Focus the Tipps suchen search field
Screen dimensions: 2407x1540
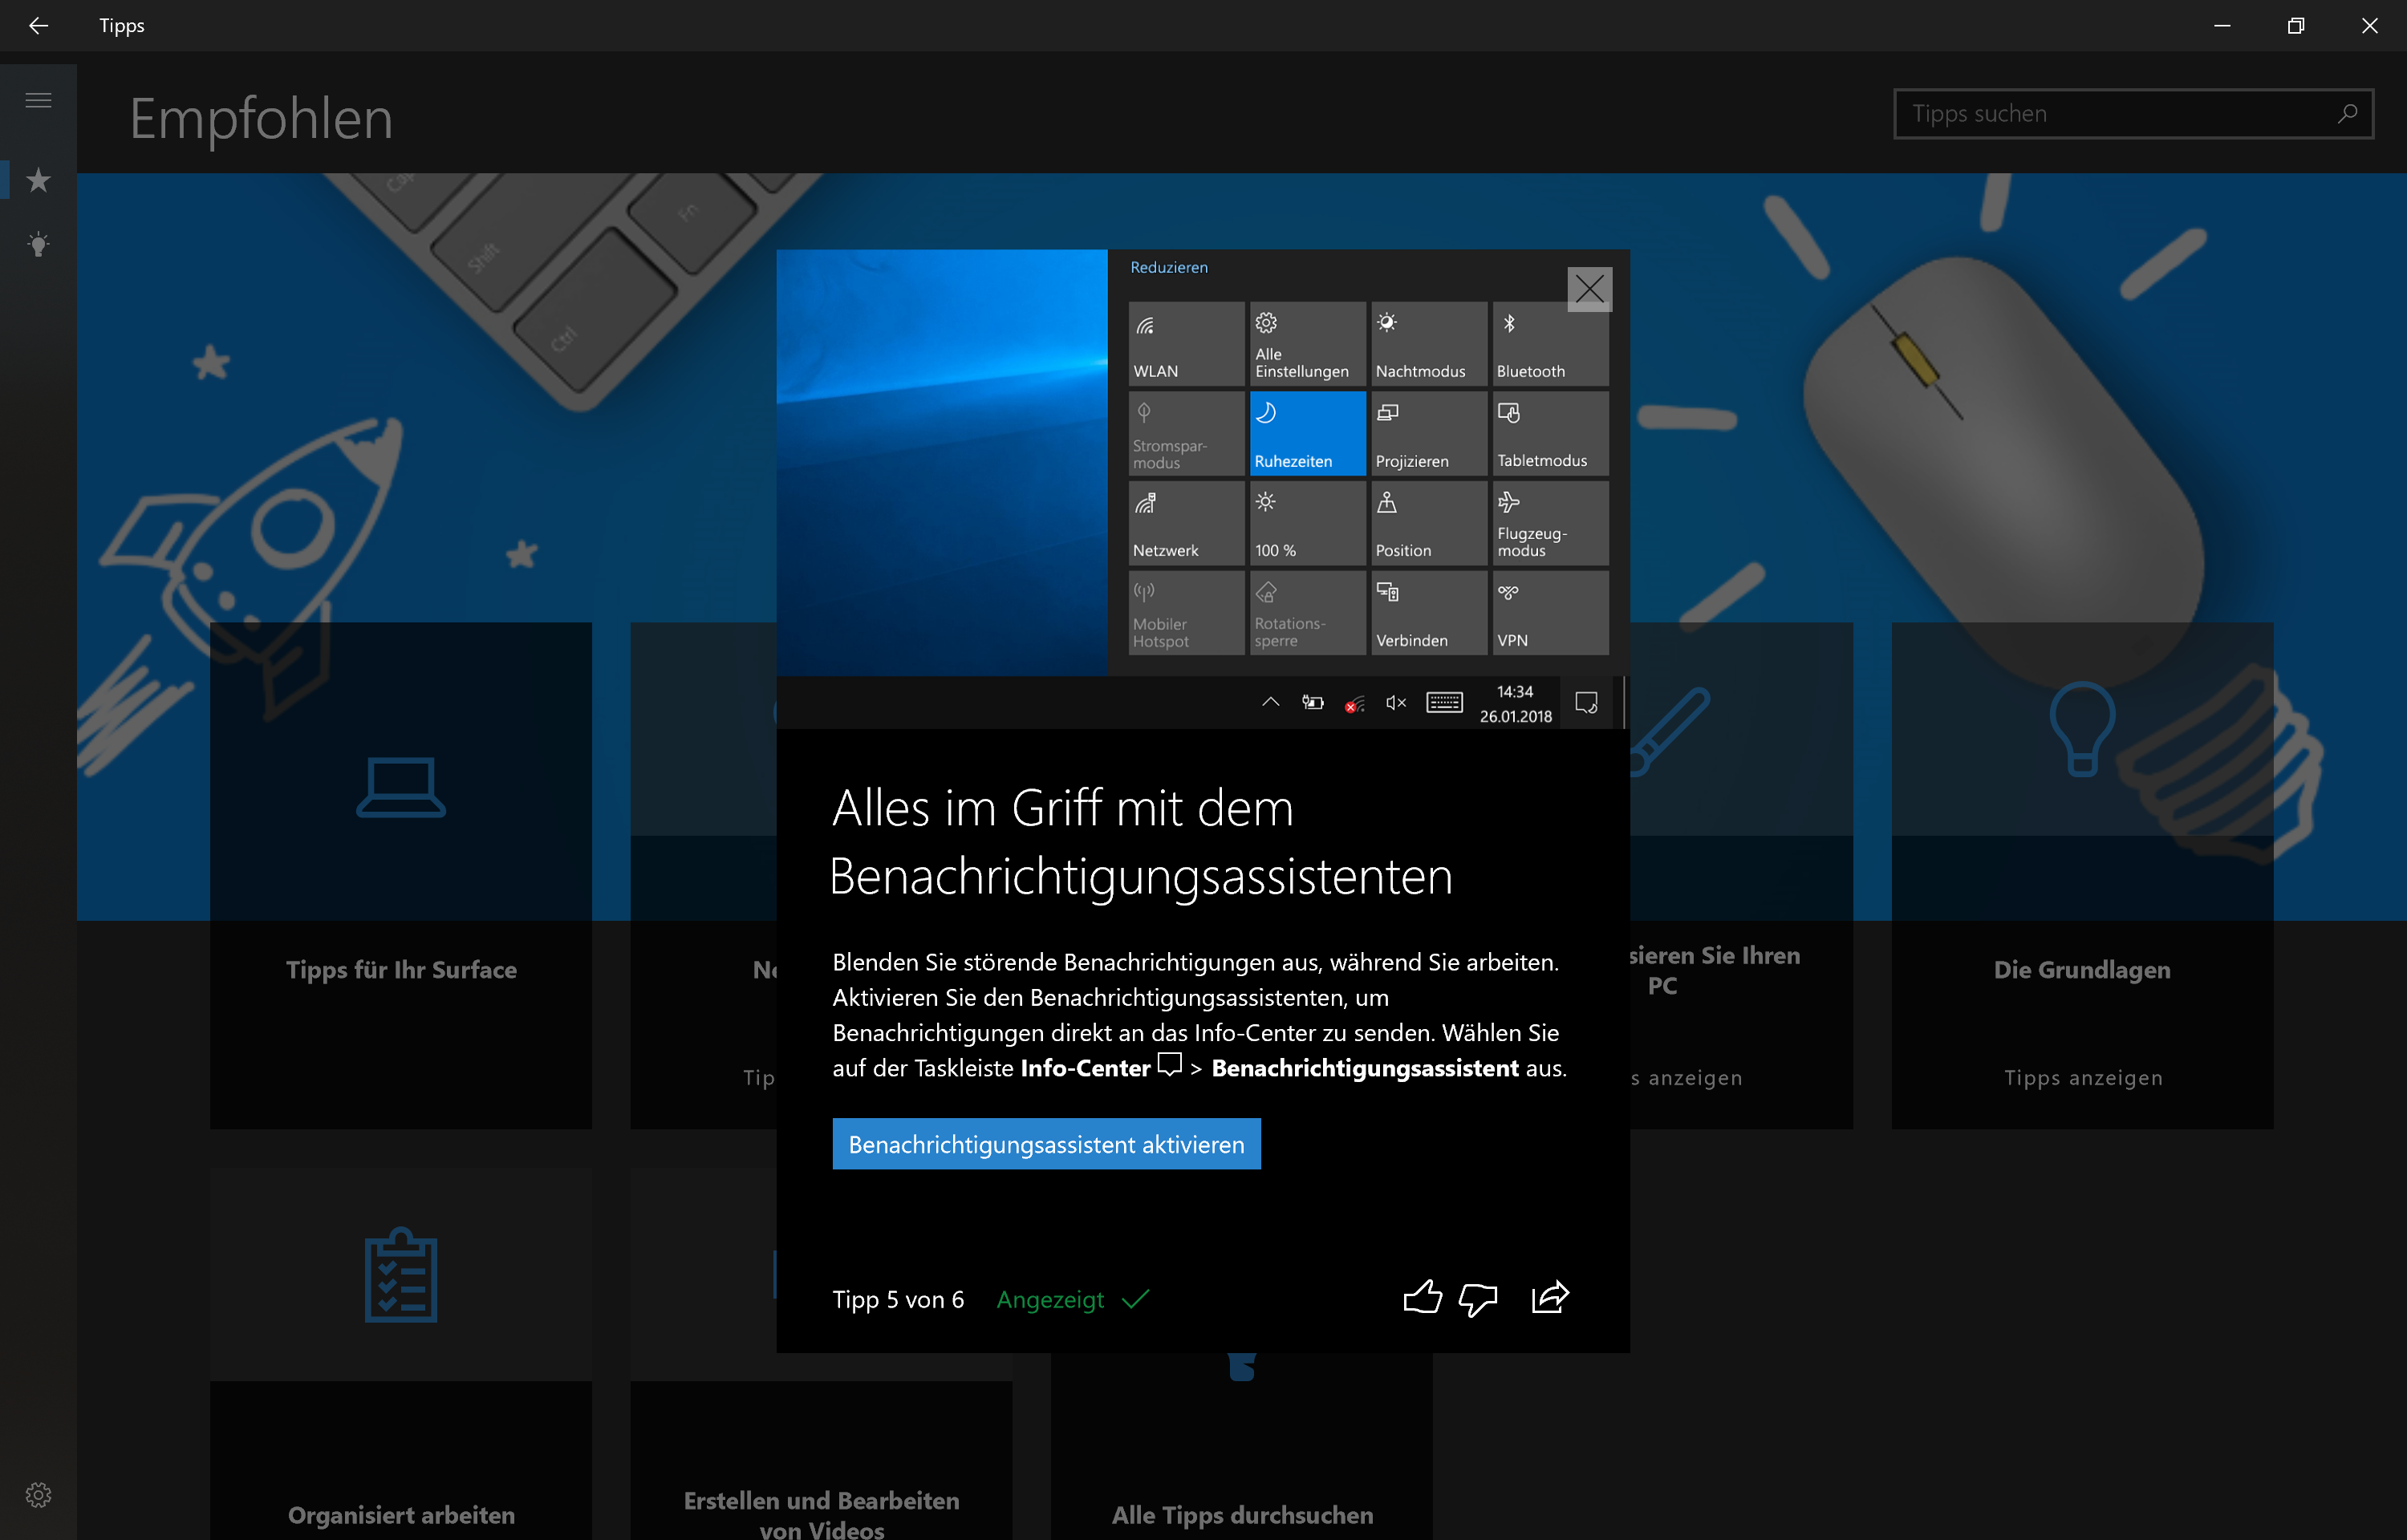[x=2133, y=114]
